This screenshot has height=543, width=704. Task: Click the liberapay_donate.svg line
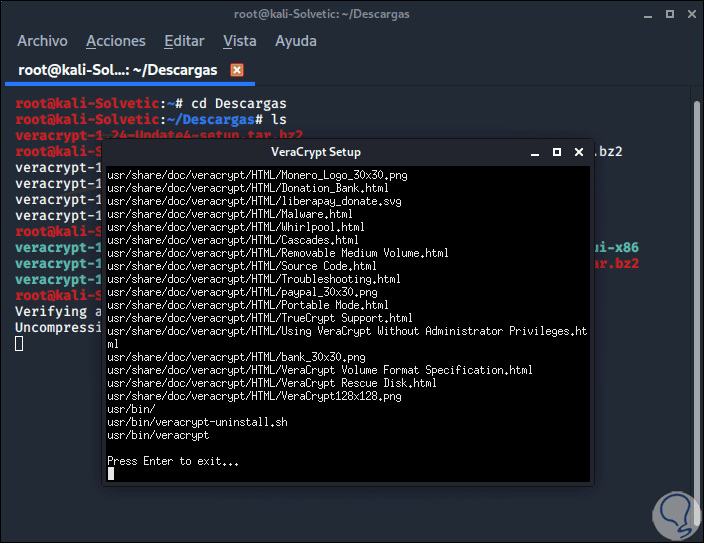pyautogui.click(x=254, y=201)
